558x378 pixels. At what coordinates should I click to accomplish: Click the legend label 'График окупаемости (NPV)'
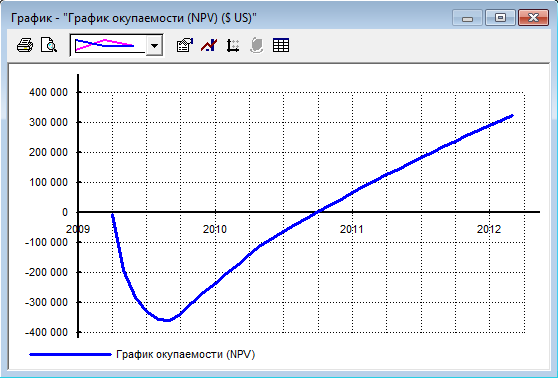[186, 355]
